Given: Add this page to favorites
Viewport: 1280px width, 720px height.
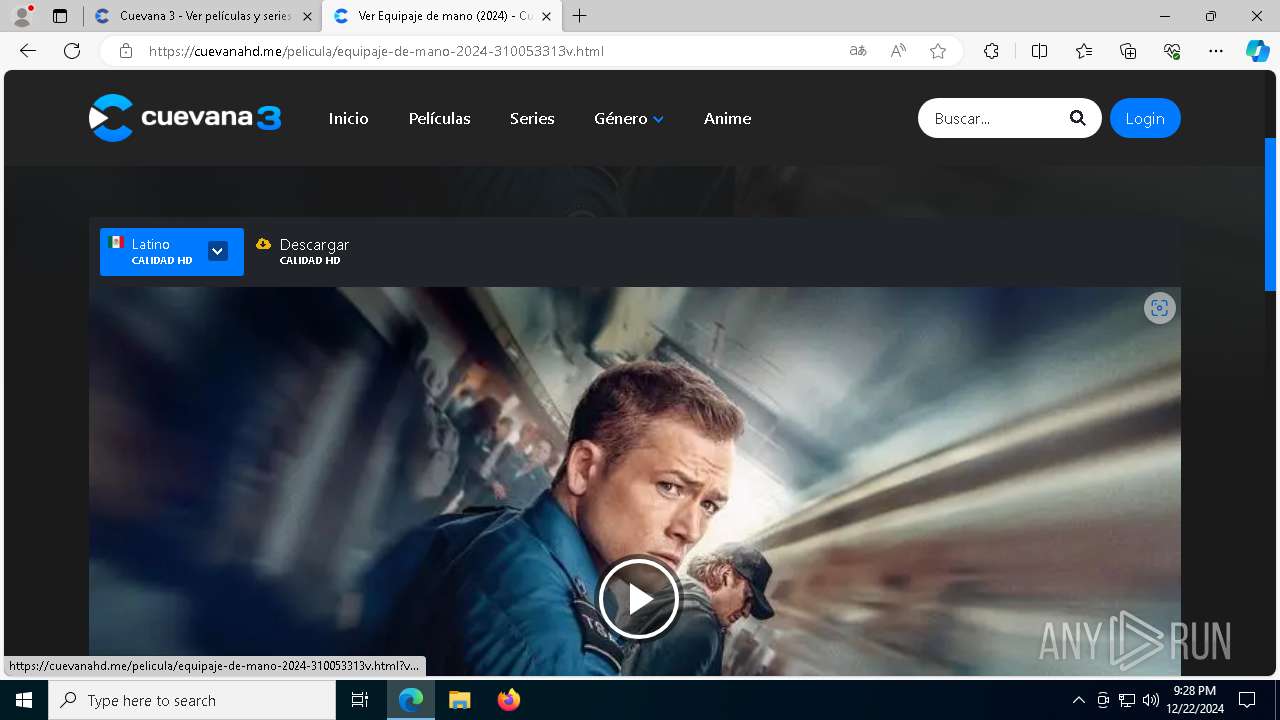Looking at the screenshot, I should (x=938, y=51).
